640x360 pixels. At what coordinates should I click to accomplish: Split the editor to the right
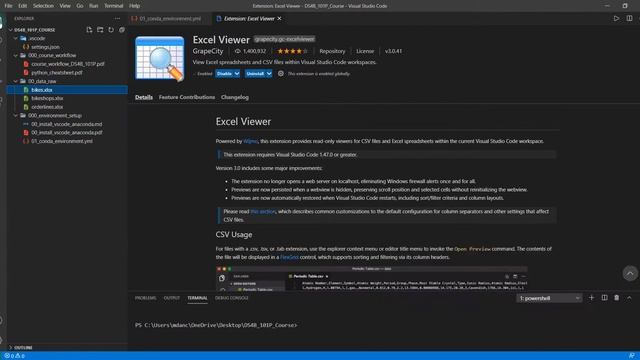629,18
